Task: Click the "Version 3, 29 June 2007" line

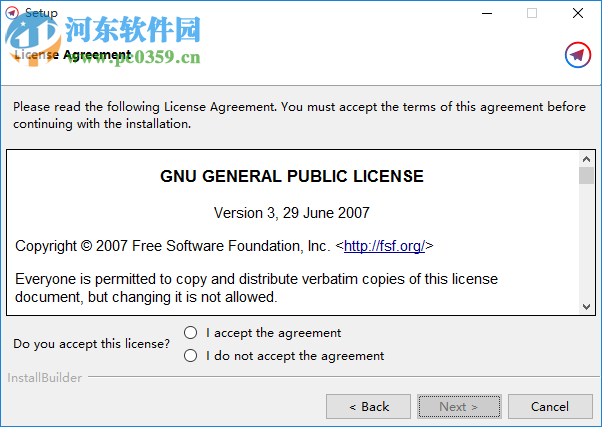Action: pos(292,213)
